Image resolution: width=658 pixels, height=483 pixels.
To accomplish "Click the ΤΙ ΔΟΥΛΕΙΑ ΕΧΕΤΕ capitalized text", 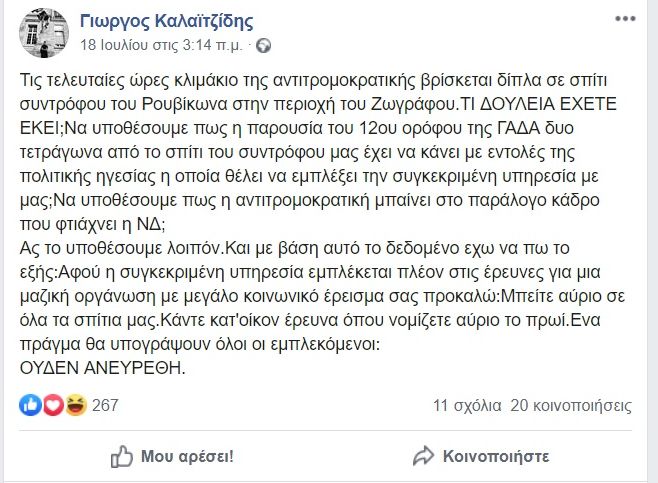I will pyautogui.click(x=539, y=104).
